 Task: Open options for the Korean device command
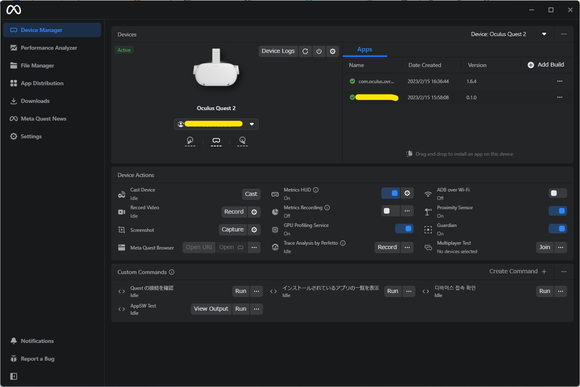pos(561,291)
